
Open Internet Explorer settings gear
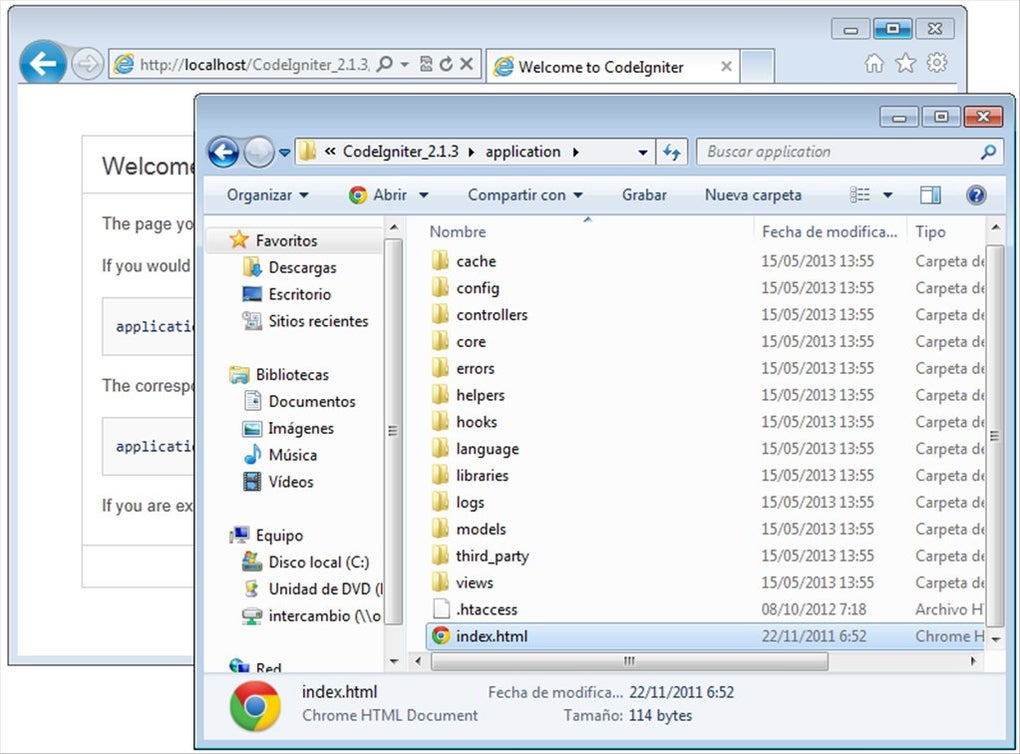click(x=936, y=62)
